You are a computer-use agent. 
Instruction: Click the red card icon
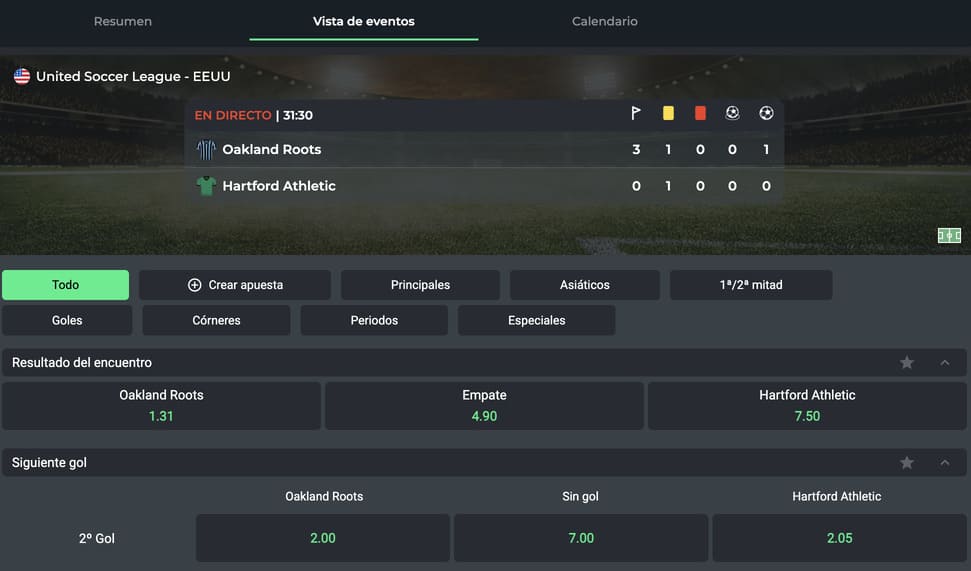pos(700,114)
